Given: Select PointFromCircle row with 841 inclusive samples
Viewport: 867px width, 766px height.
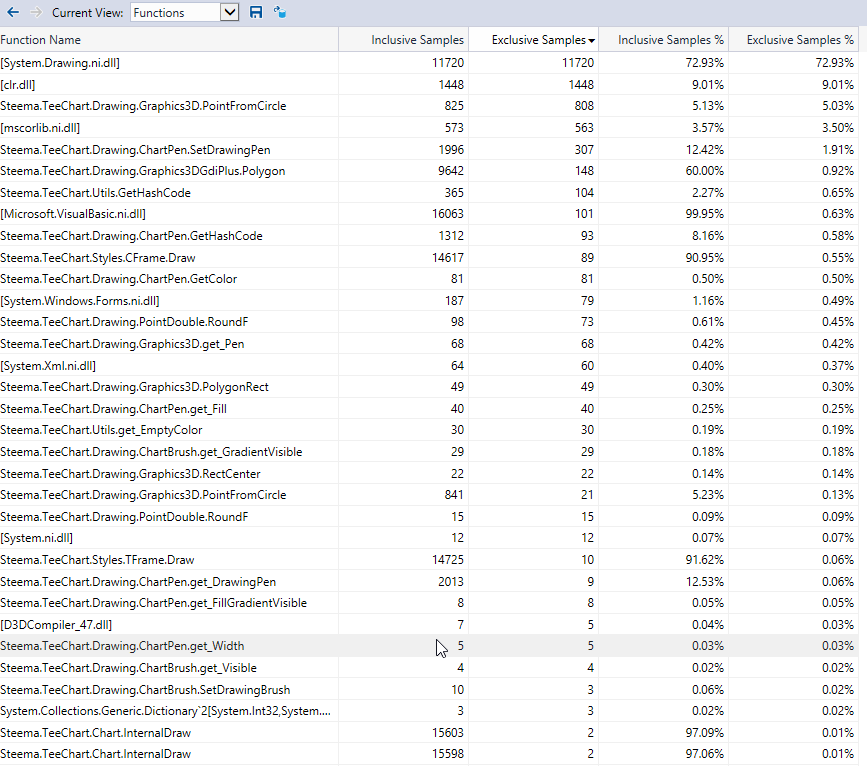Looking at the screenshot, I should (x=429, y=495).
